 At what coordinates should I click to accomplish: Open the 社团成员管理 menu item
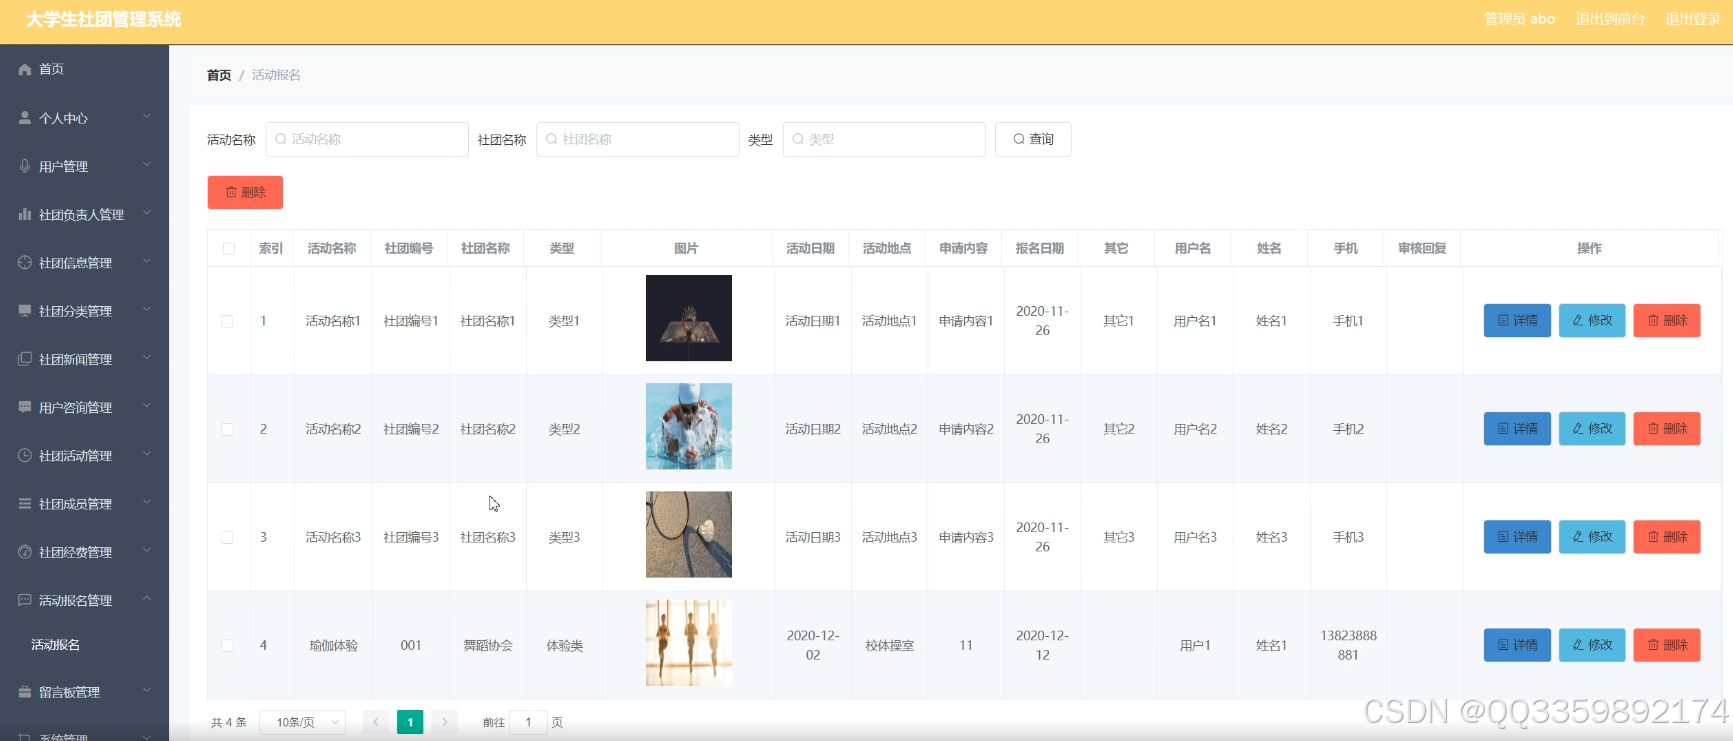point(84,503)
